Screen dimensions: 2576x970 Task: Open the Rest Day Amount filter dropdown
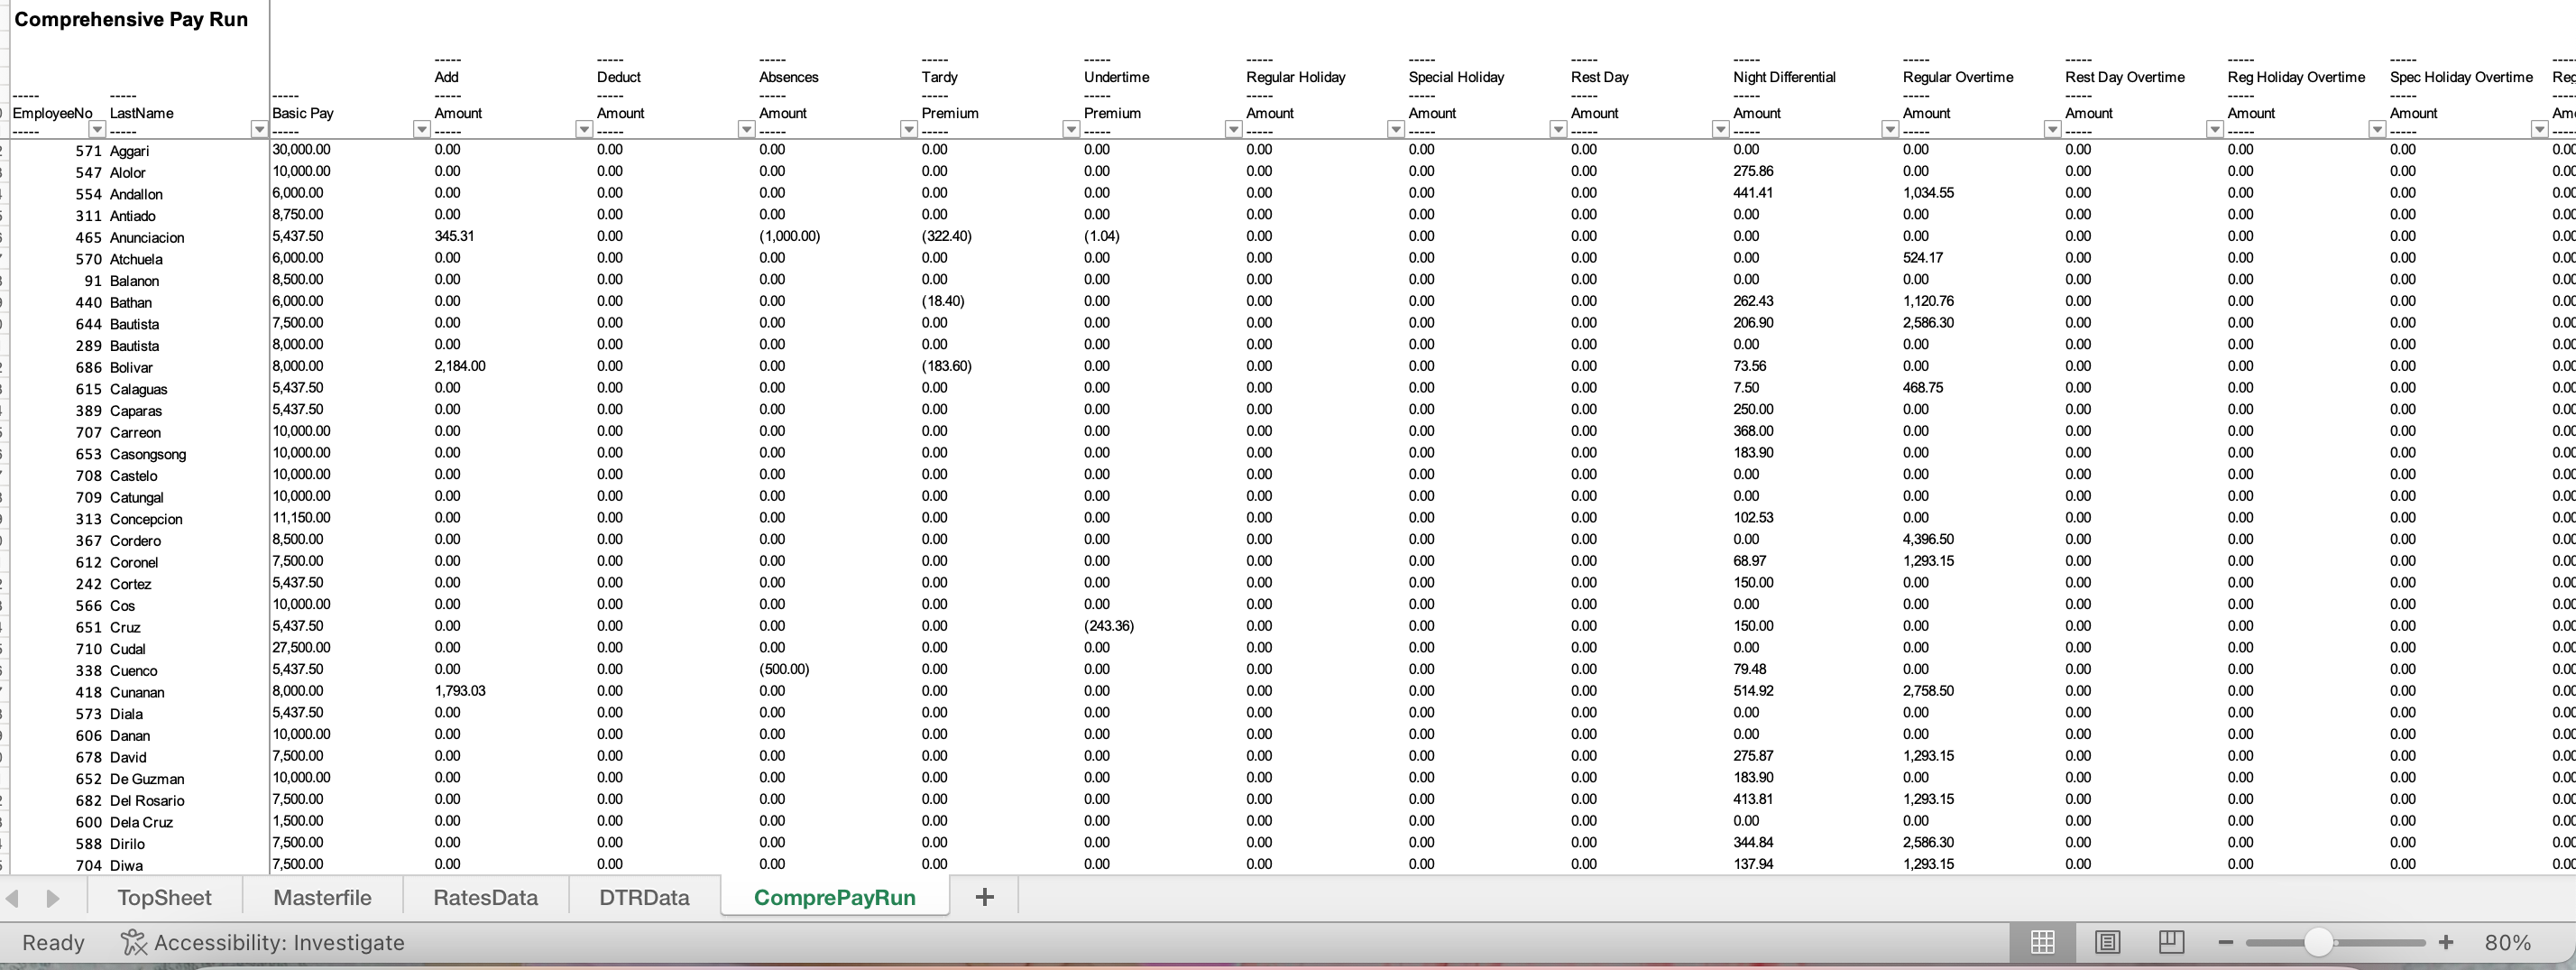1720,129
